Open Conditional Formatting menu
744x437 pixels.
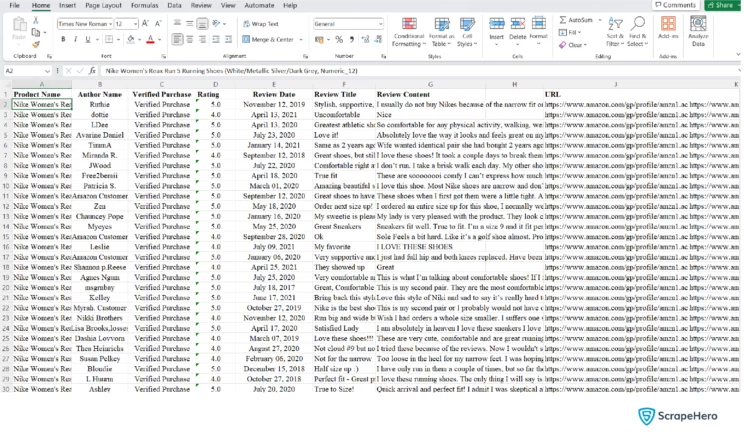[x=409, y=32]
